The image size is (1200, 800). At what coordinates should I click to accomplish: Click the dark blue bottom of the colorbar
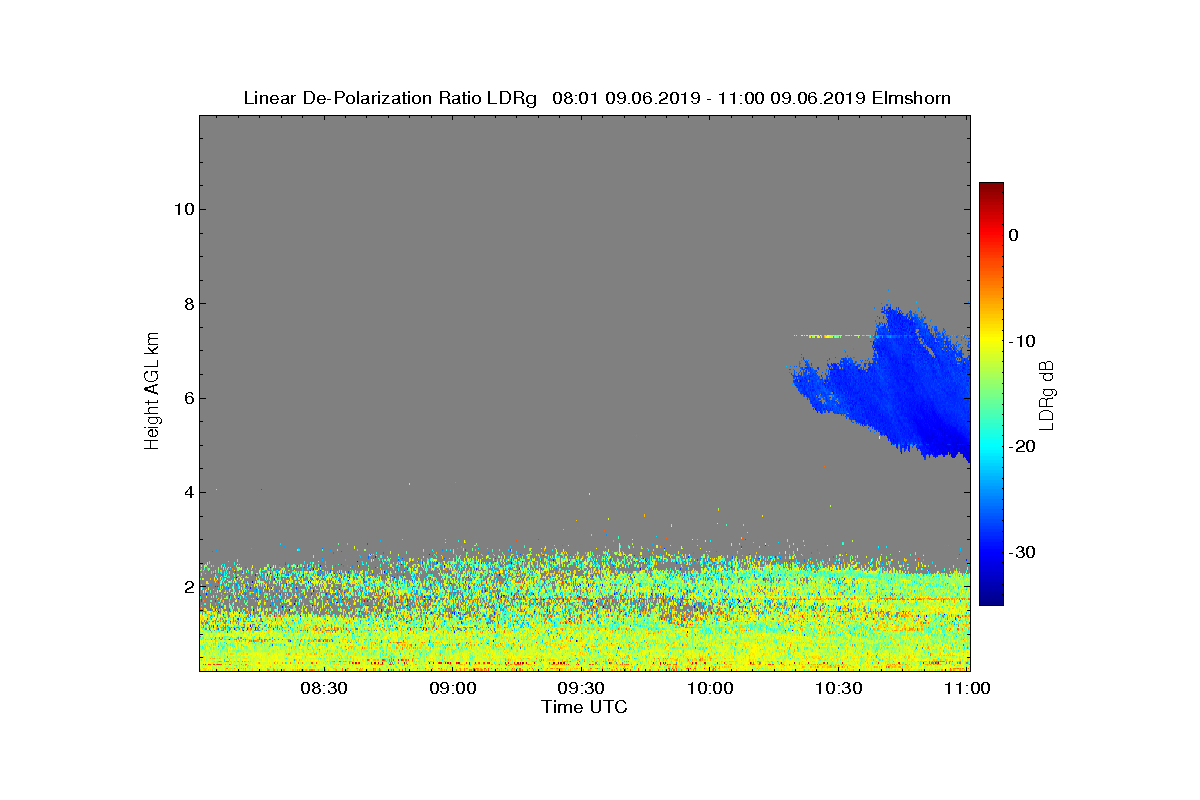(991, 598)
